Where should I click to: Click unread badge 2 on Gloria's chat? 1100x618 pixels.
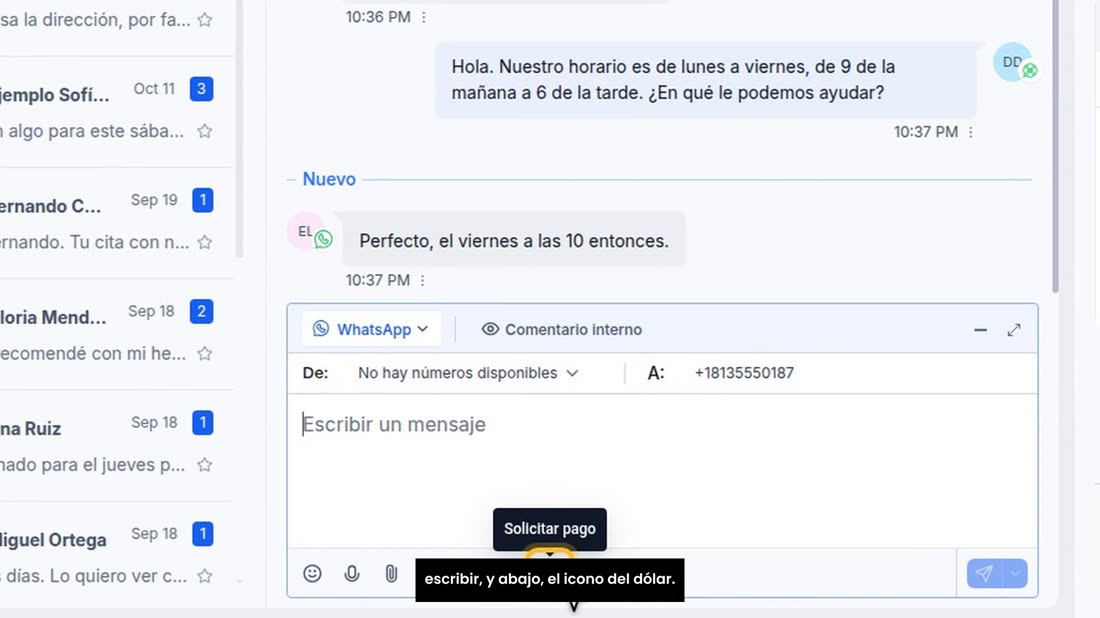coord(201,311)
